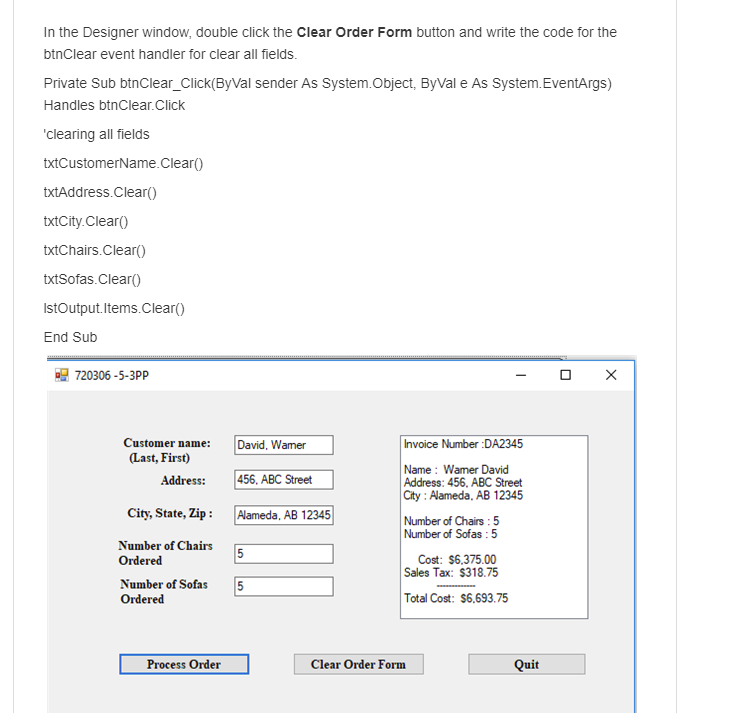Click the Process Order button
Image resolution: width=736 pixels, height=713 pixels.
coord(184,664)
